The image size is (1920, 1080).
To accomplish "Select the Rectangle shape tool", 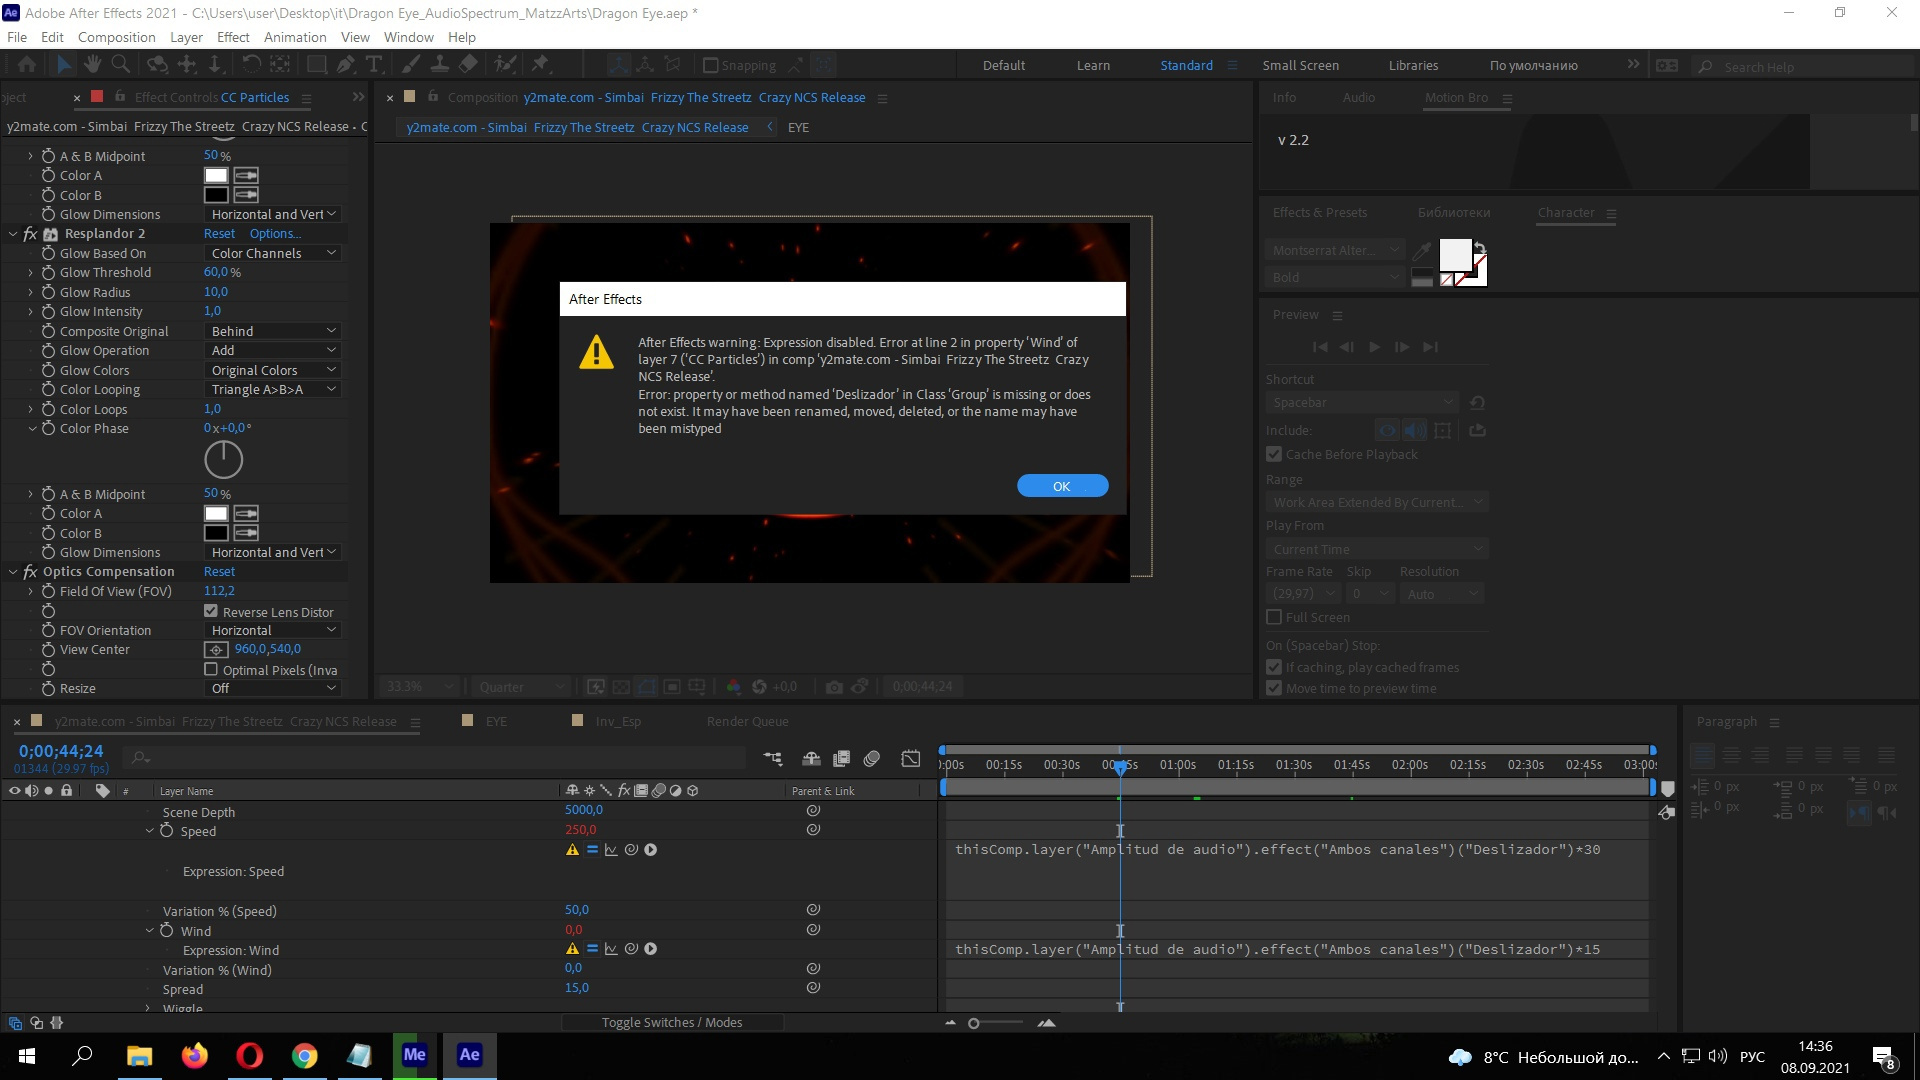I will 316,65.
